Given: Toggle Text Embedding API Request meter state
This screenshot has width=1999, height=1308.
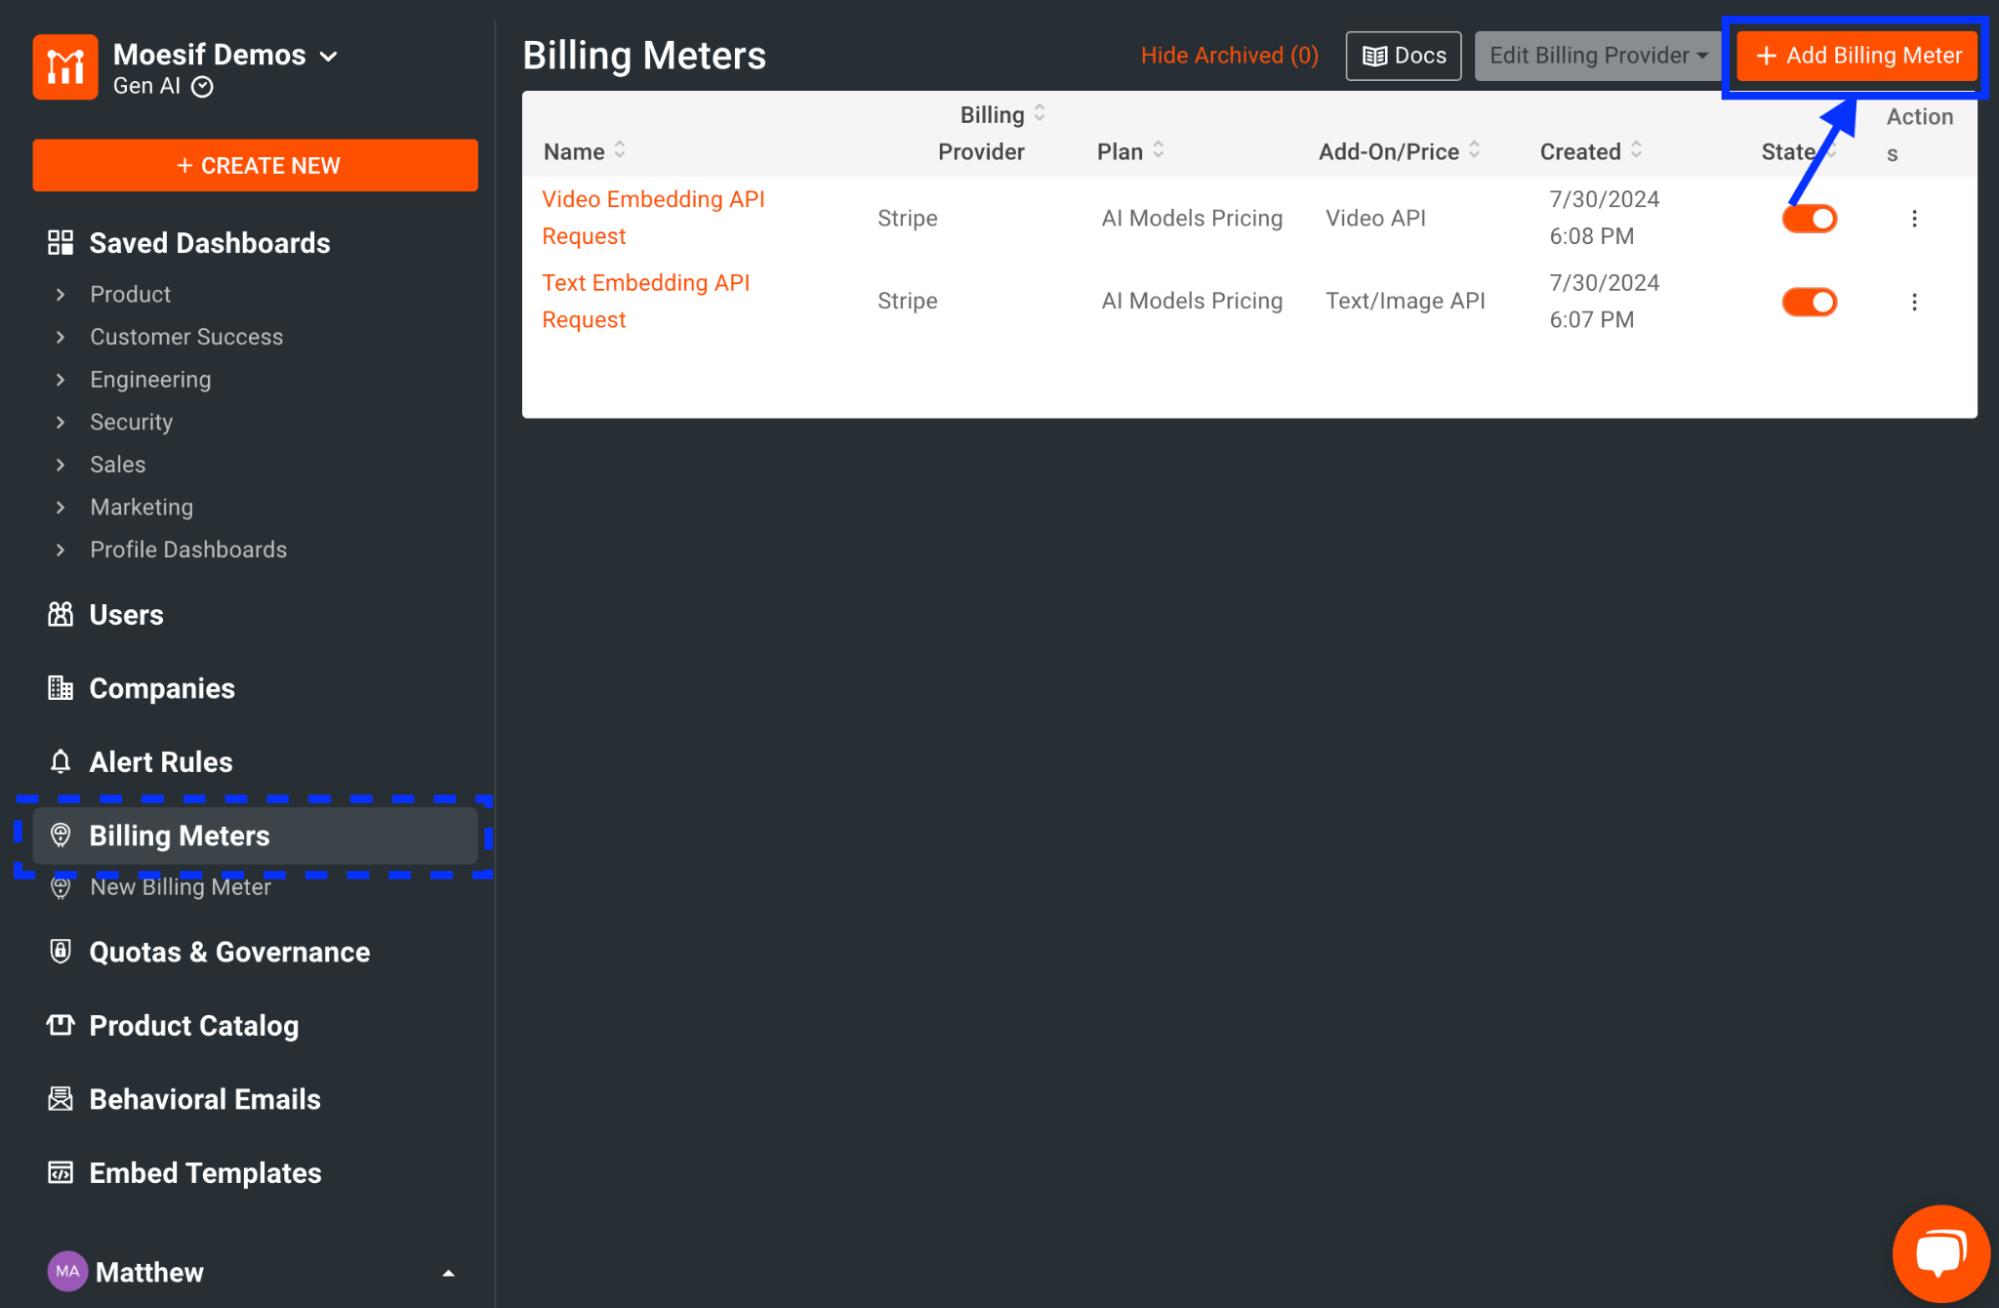Looking at the screenshot, I should click(1809, 302).
